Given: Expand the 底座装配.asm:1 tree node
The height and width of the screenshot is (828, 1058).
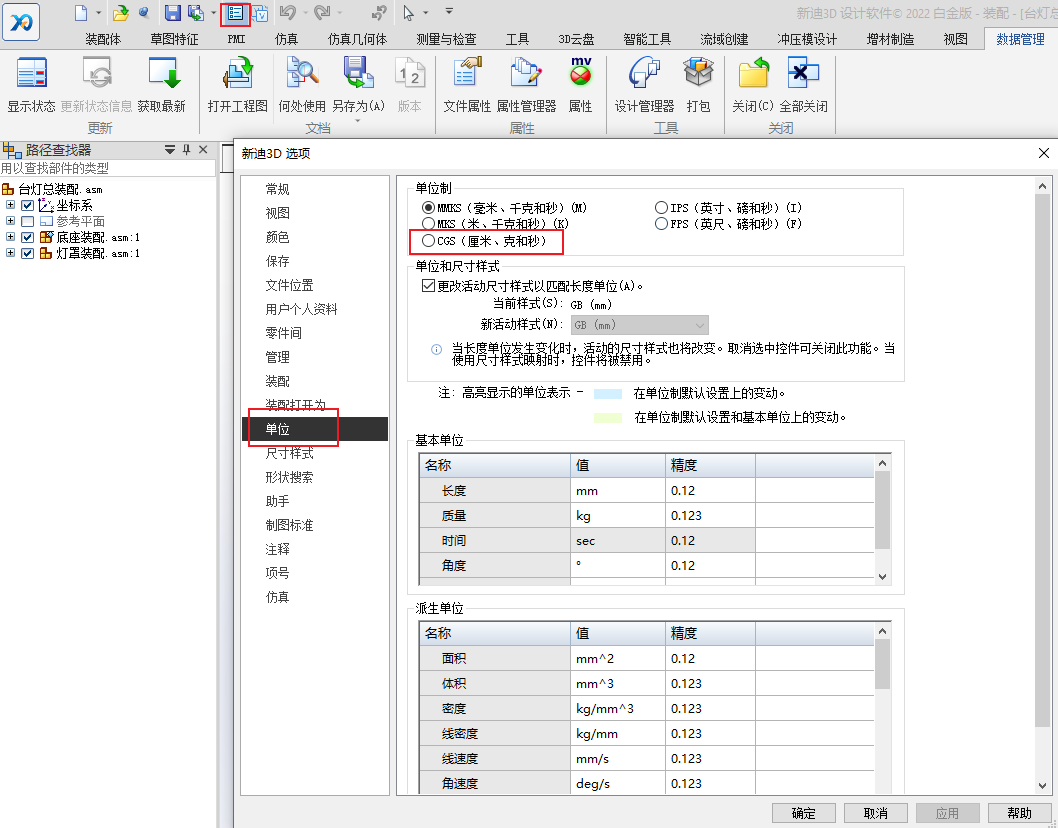Looking at the screenshot, I should tap(10, 237).
